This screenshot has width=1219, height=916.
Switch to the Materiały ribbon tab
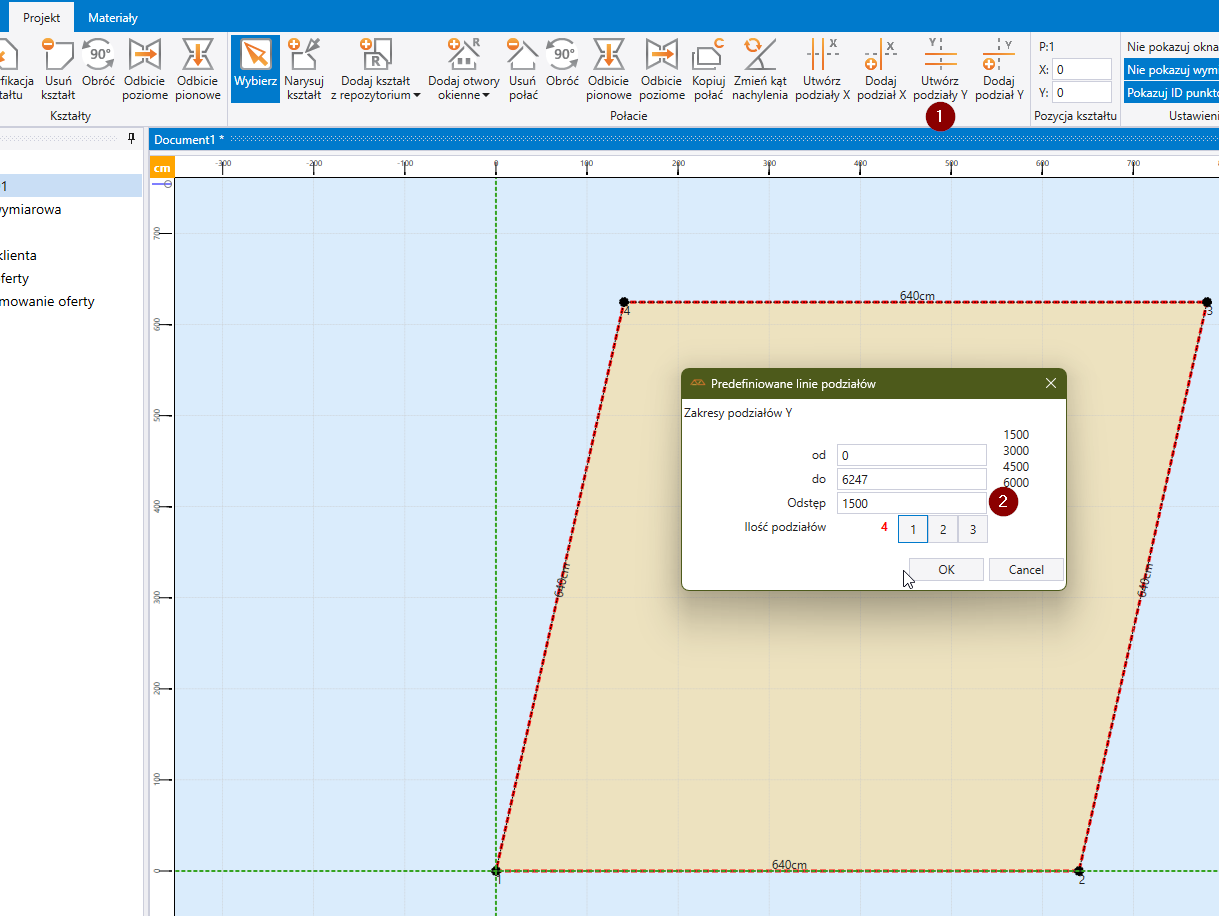point(112,18)
